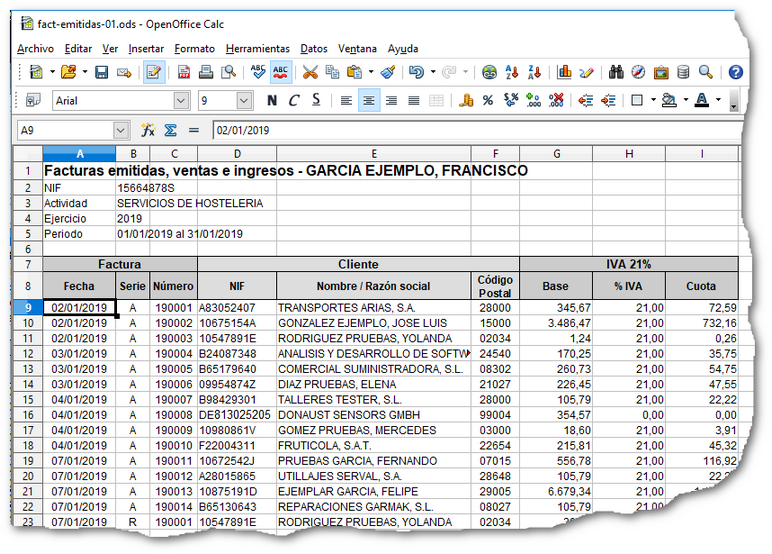Open the Function Wizard icon
This screenshot has width=772, height=554.
pyautogui.click(x=148, y=130)
